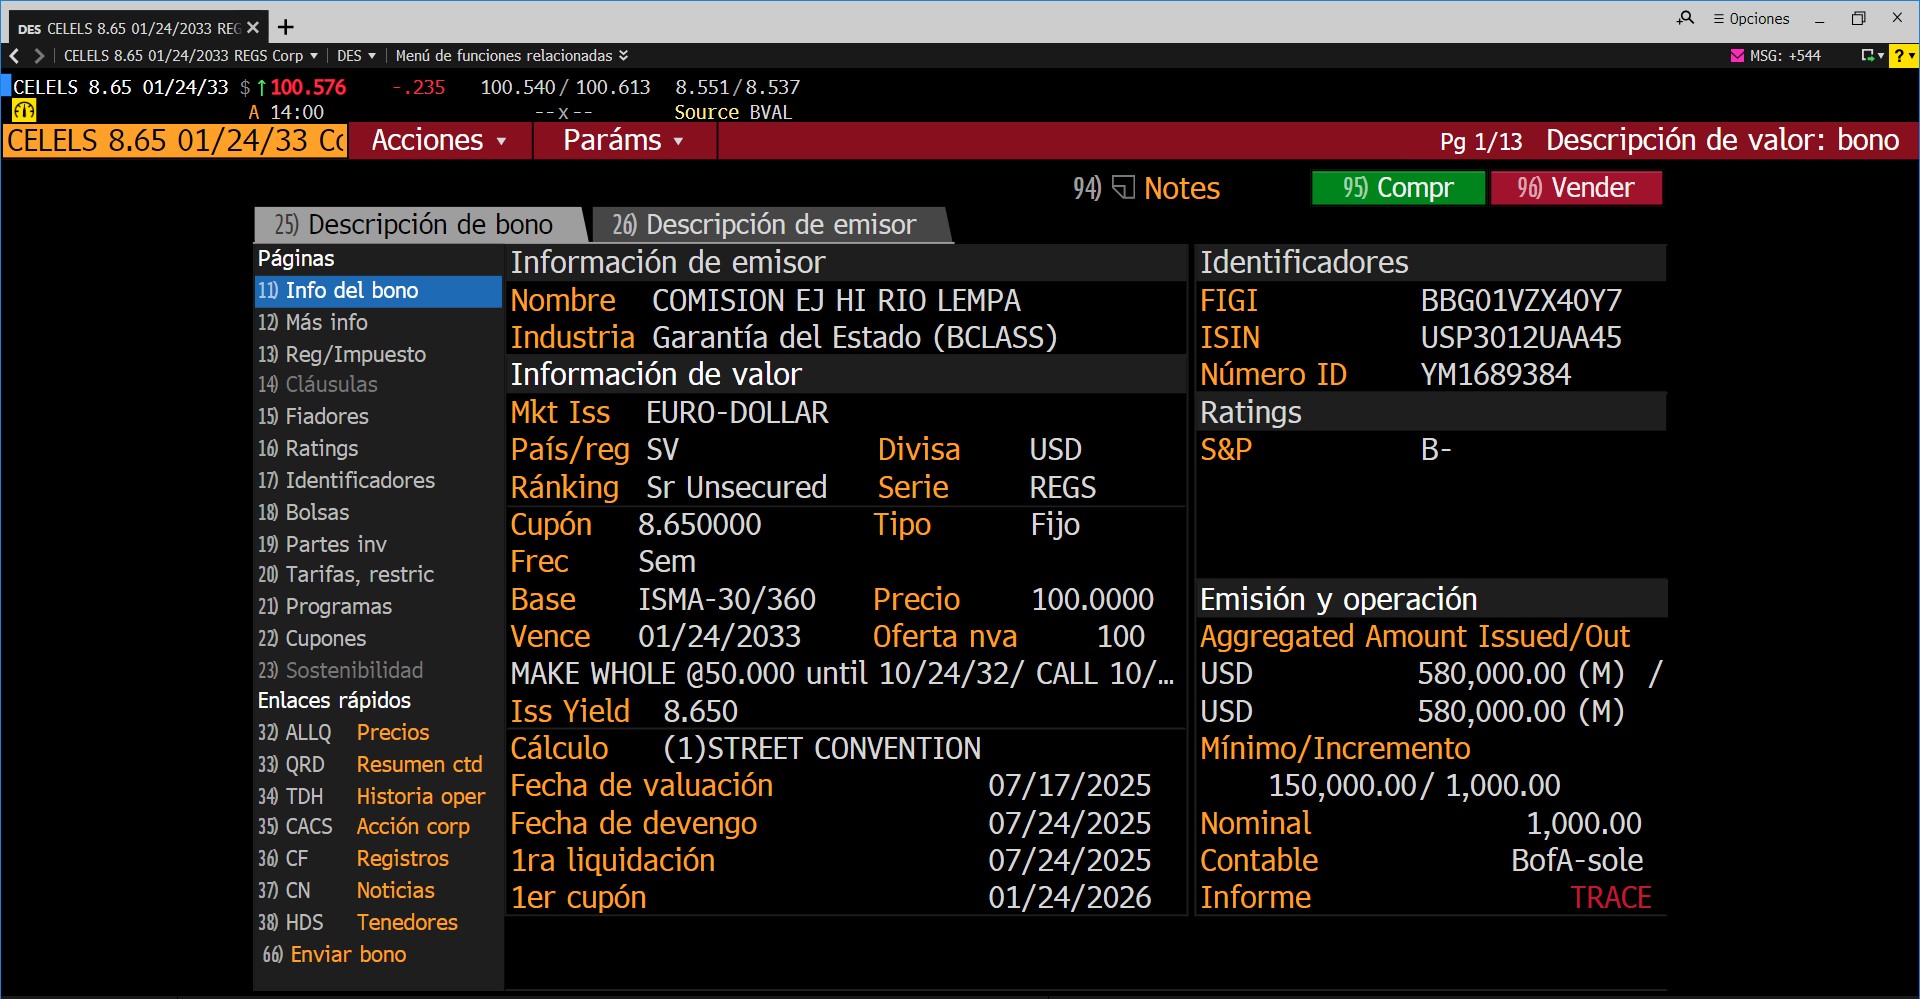The image size is (1920, 999).
Task: Open the Opciones menu
Action: pyautogui.click(x=1751, y=18)
